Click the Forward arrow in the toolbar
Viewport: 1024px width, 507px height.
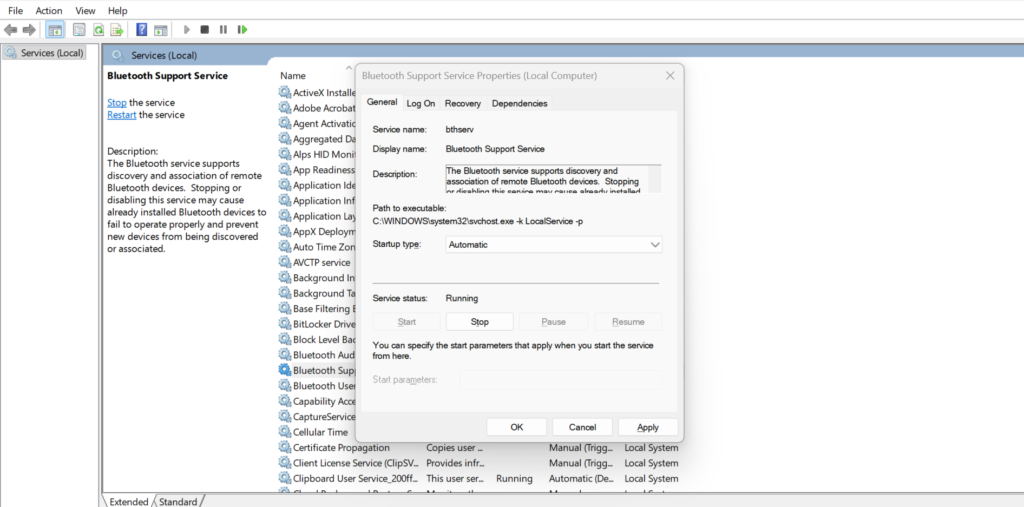(29, 29)
